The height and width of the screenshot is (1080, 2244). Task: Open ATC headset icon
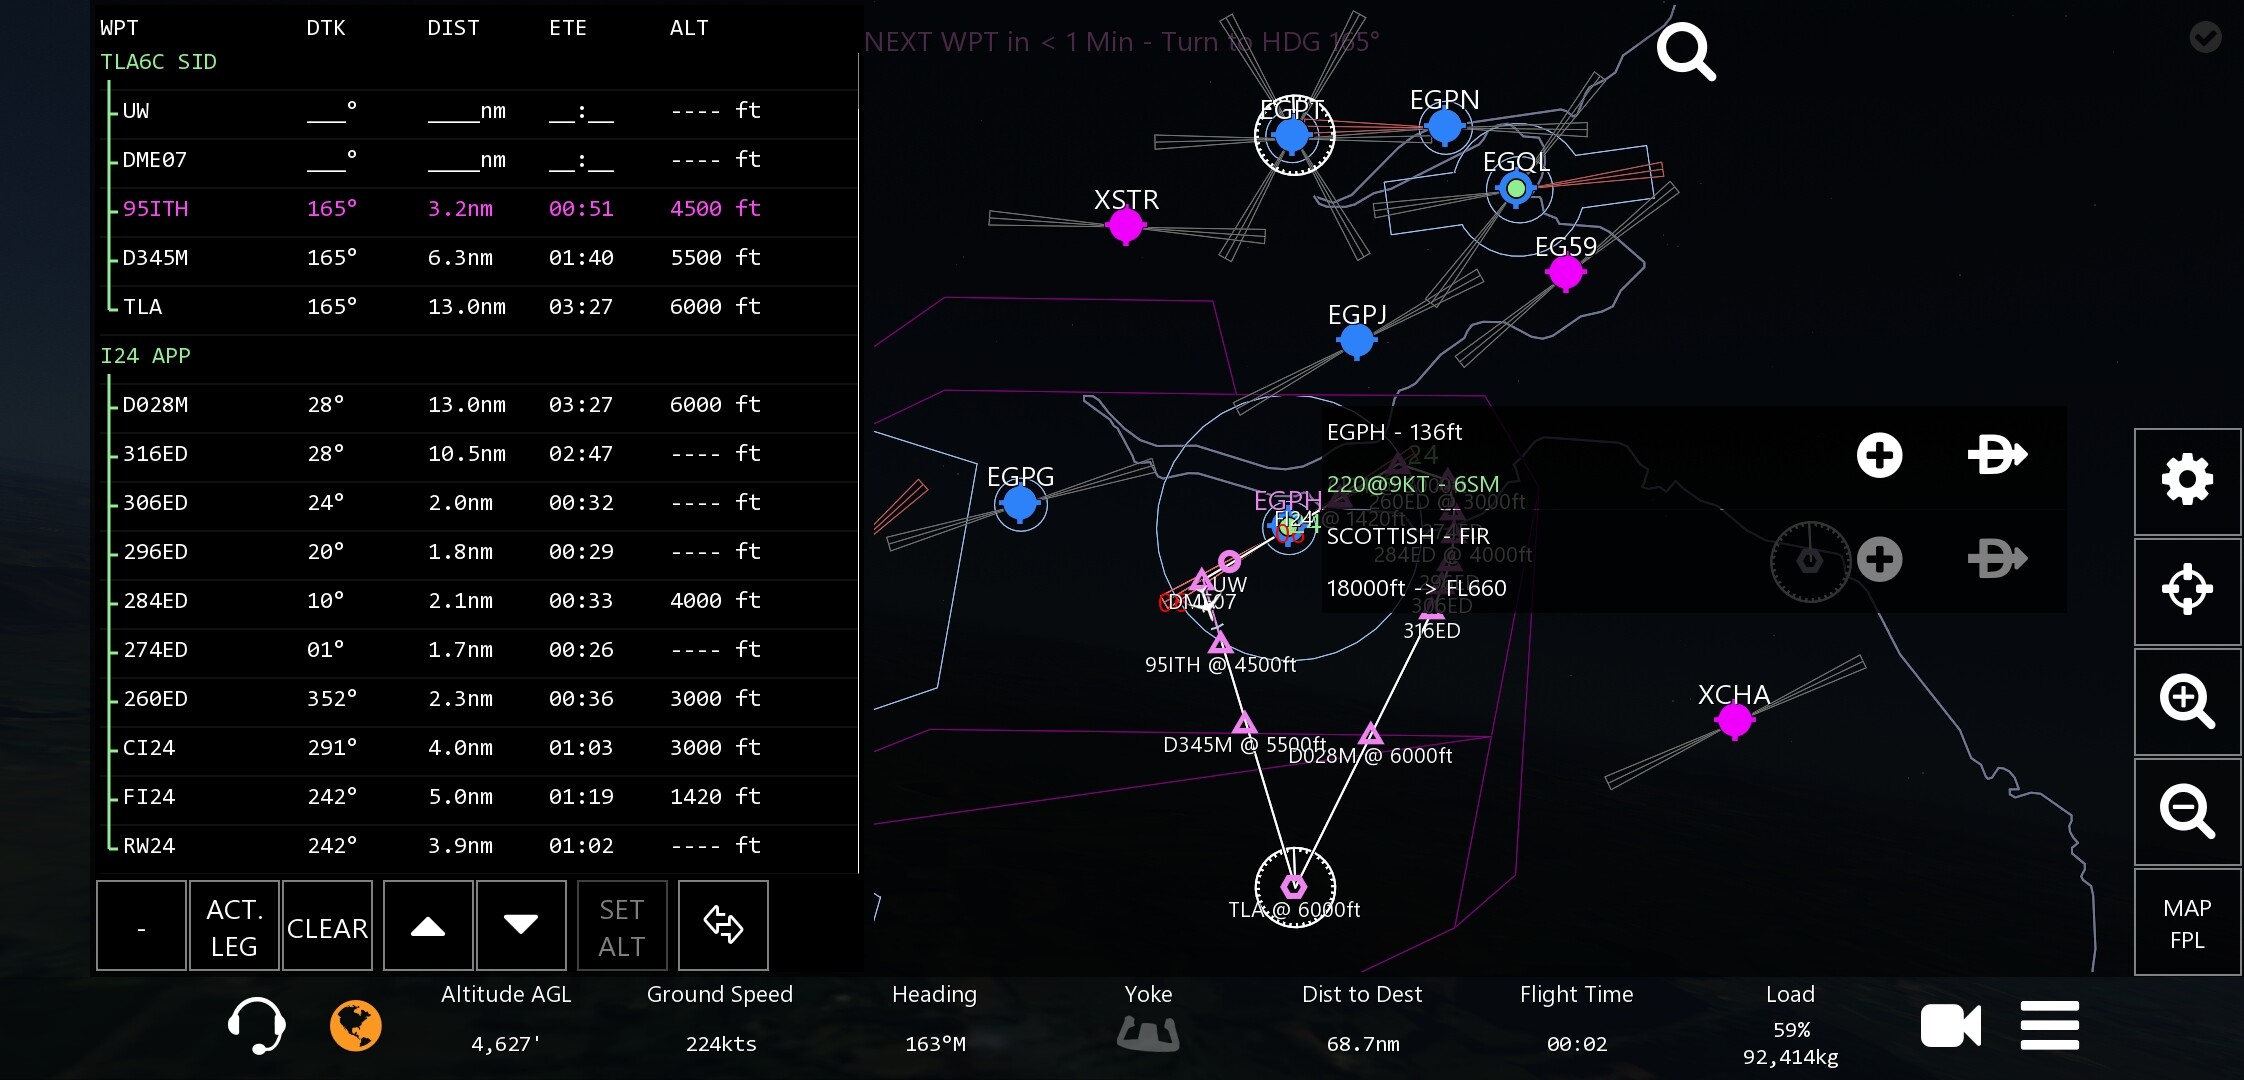pyautogui.click(x=256, y=1025)
